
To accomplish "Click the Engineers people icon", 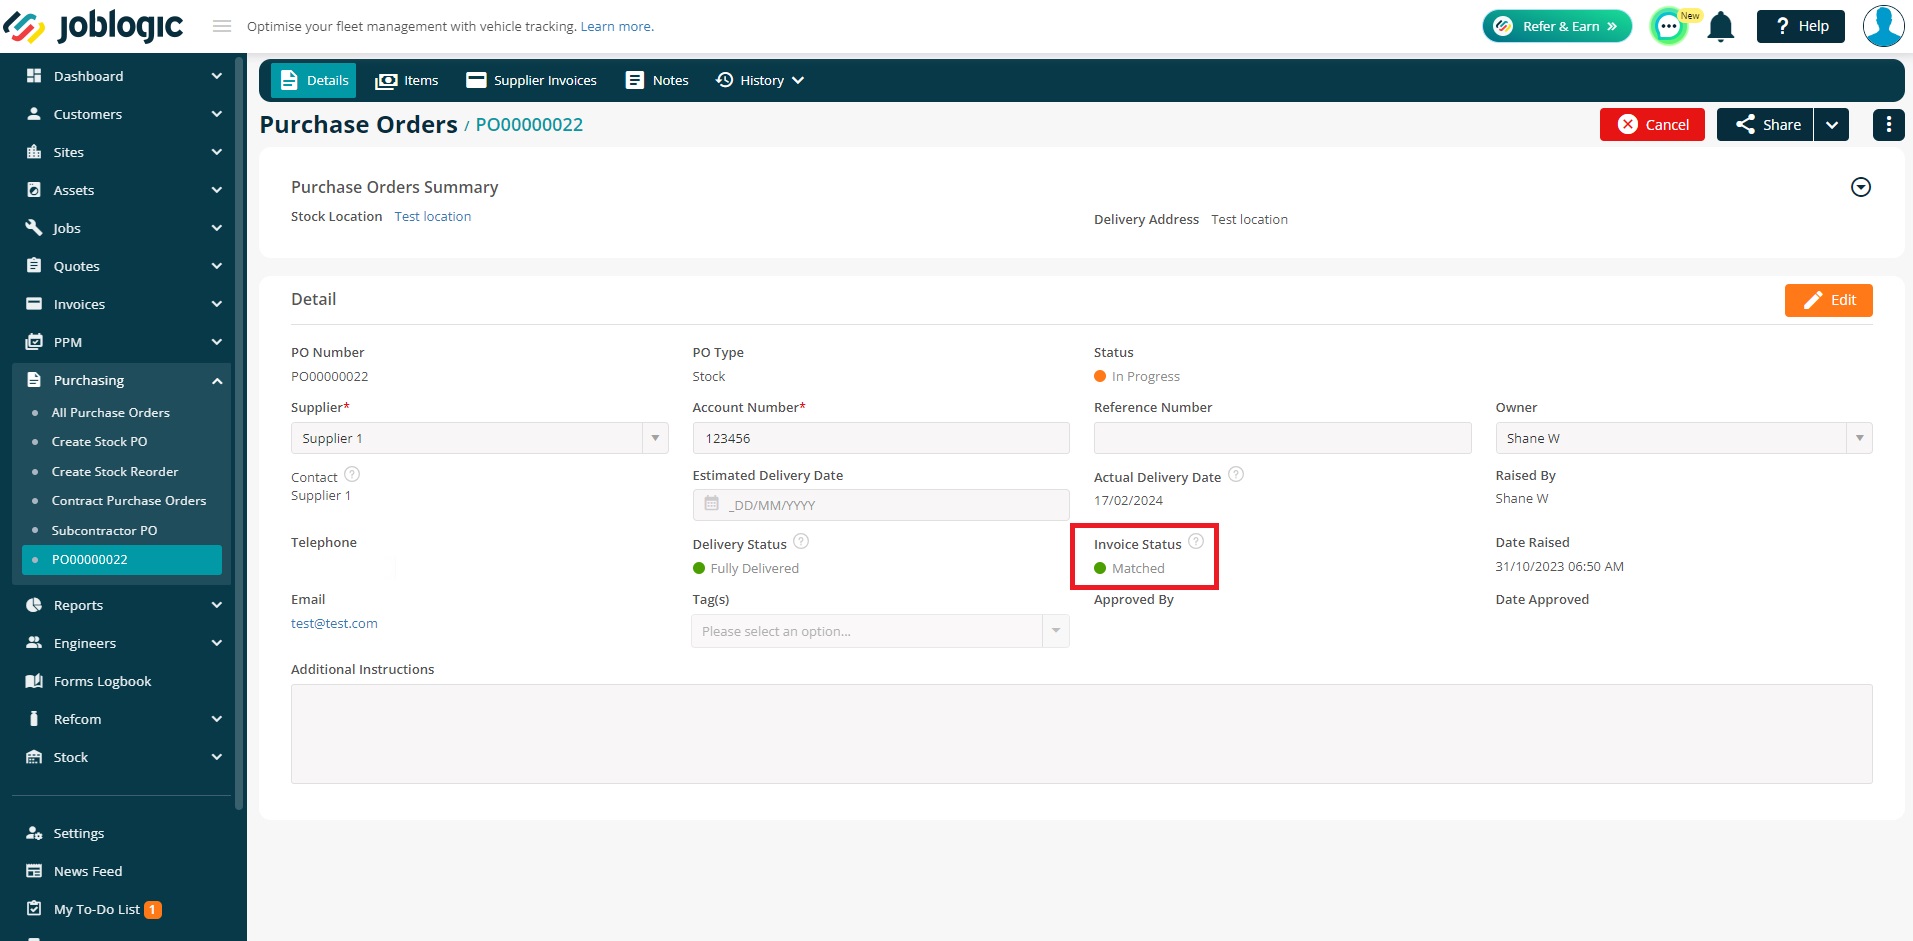I will tap(34, 643).
